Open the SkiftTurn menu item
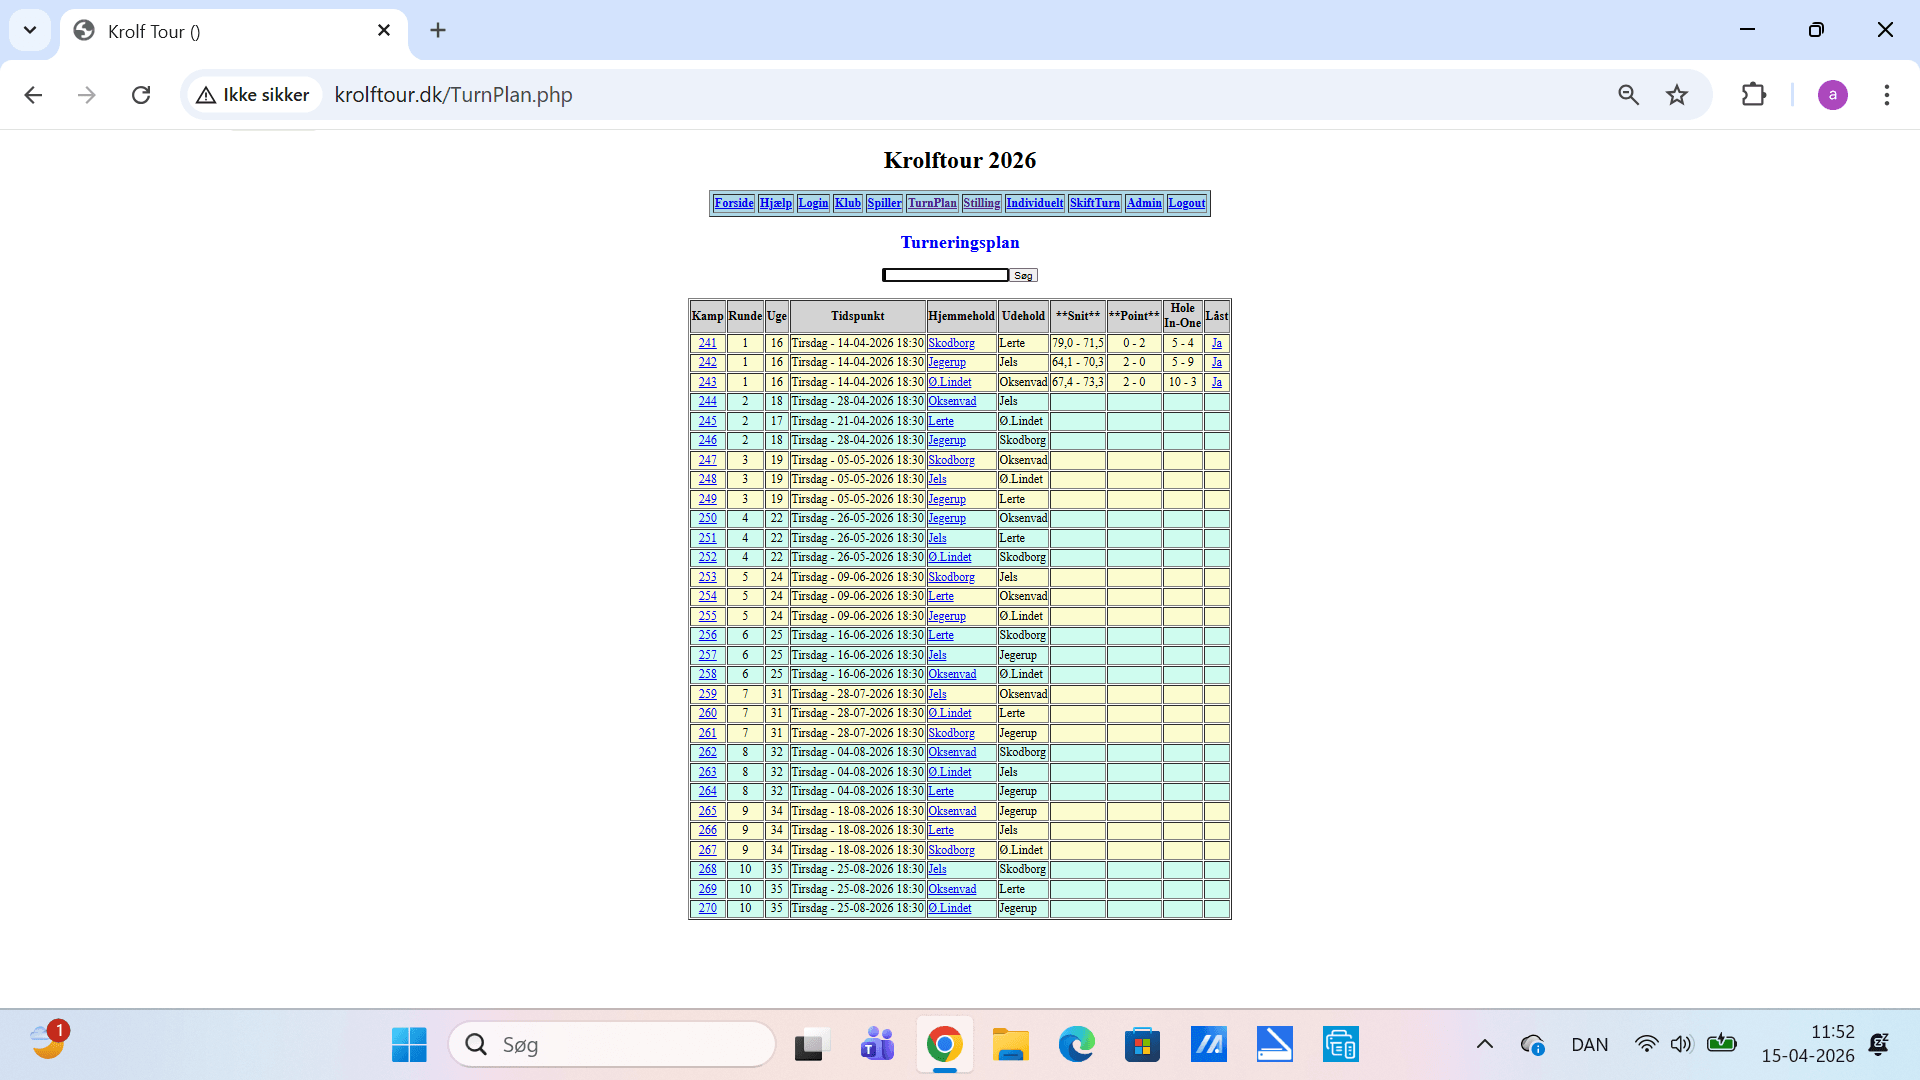Screen dimensions: 1920x1080 [1094, 203]
